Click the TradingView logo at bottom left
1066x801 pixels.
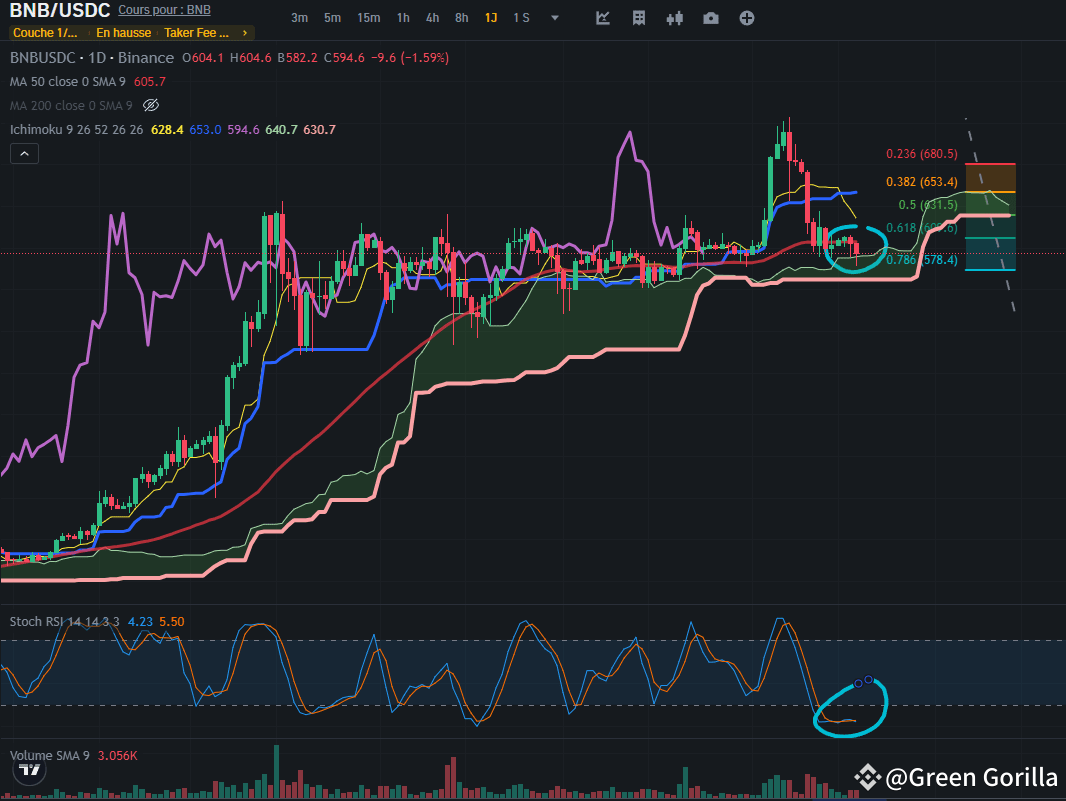coord(30,770)
